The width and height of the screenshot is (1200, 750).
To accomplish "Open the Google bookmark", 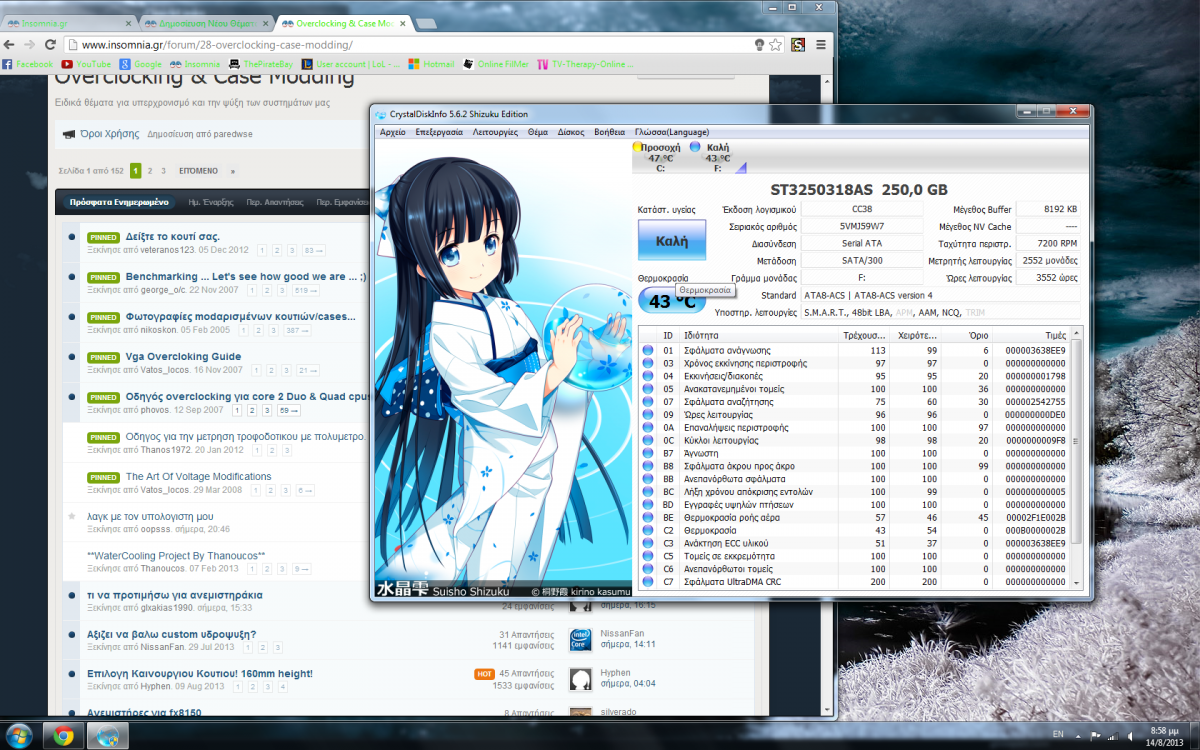I will (140, 64).
